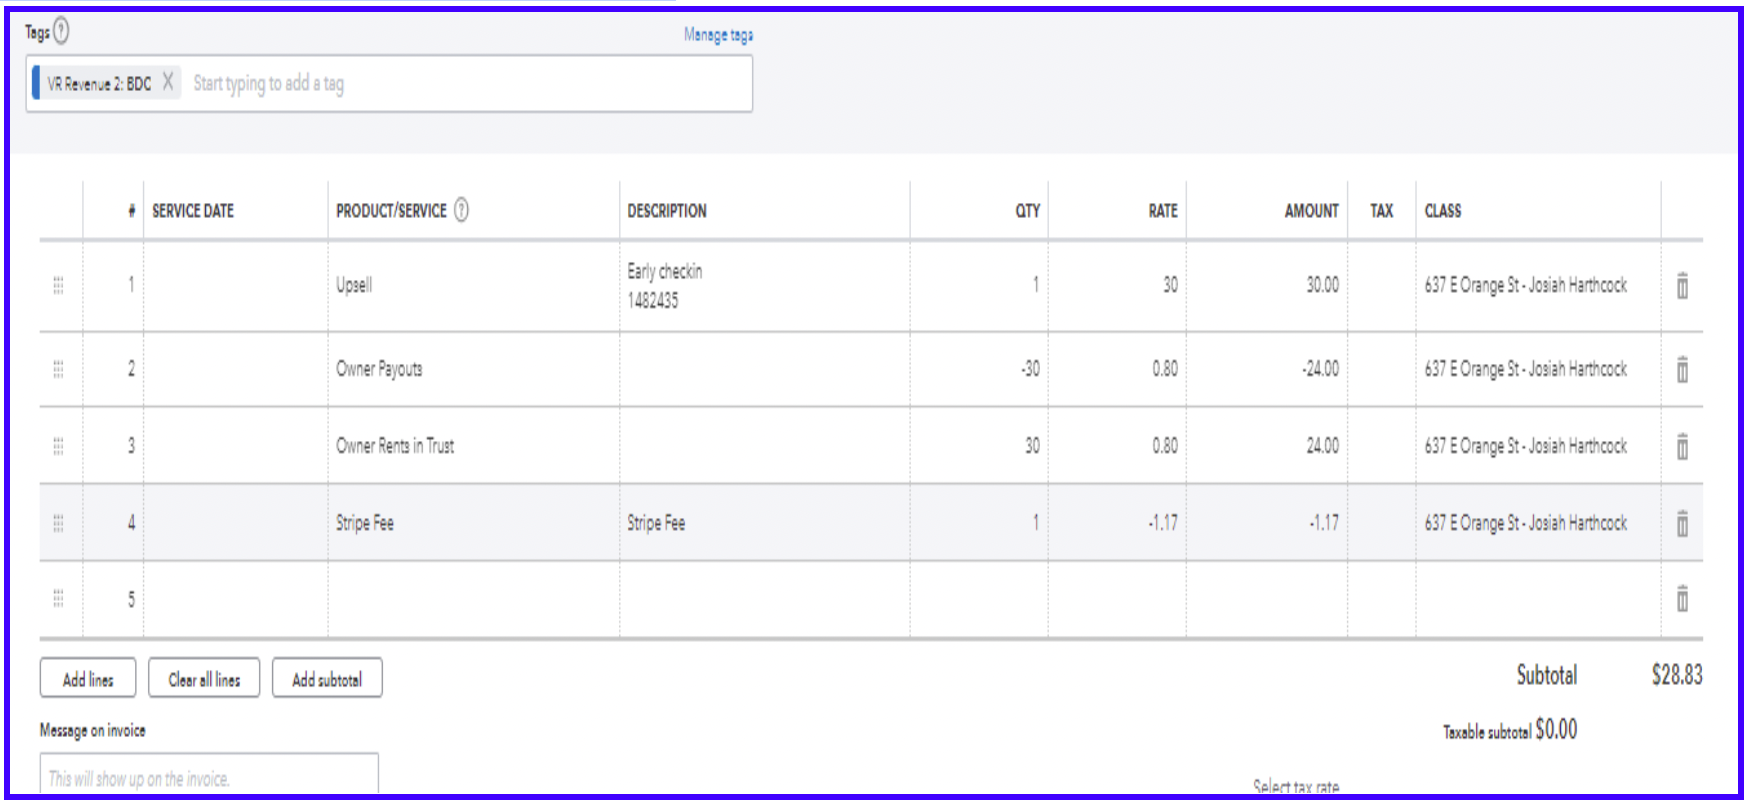
Task: Delete the Owner Payouts line
Action: coord(1682,370)
